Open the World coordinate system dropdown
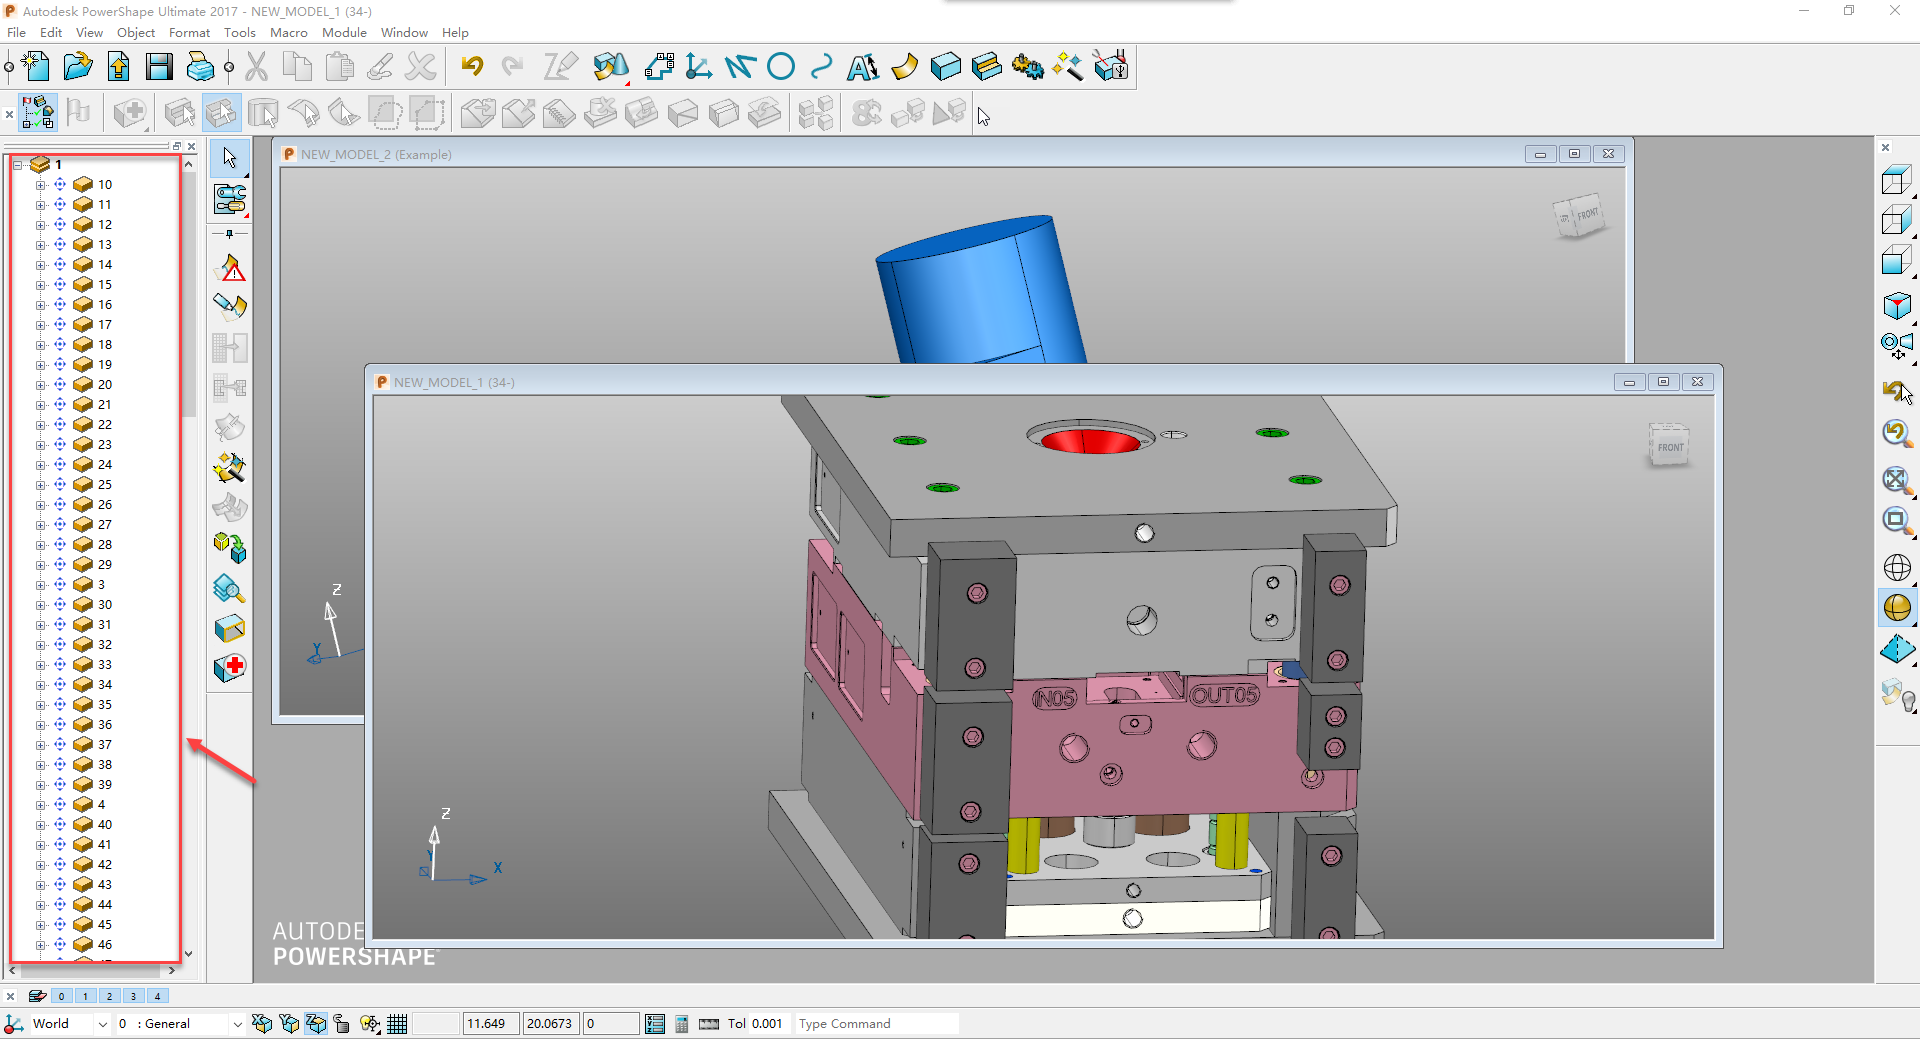This screenshot has height=1040, width=1920. [102, 1023]
